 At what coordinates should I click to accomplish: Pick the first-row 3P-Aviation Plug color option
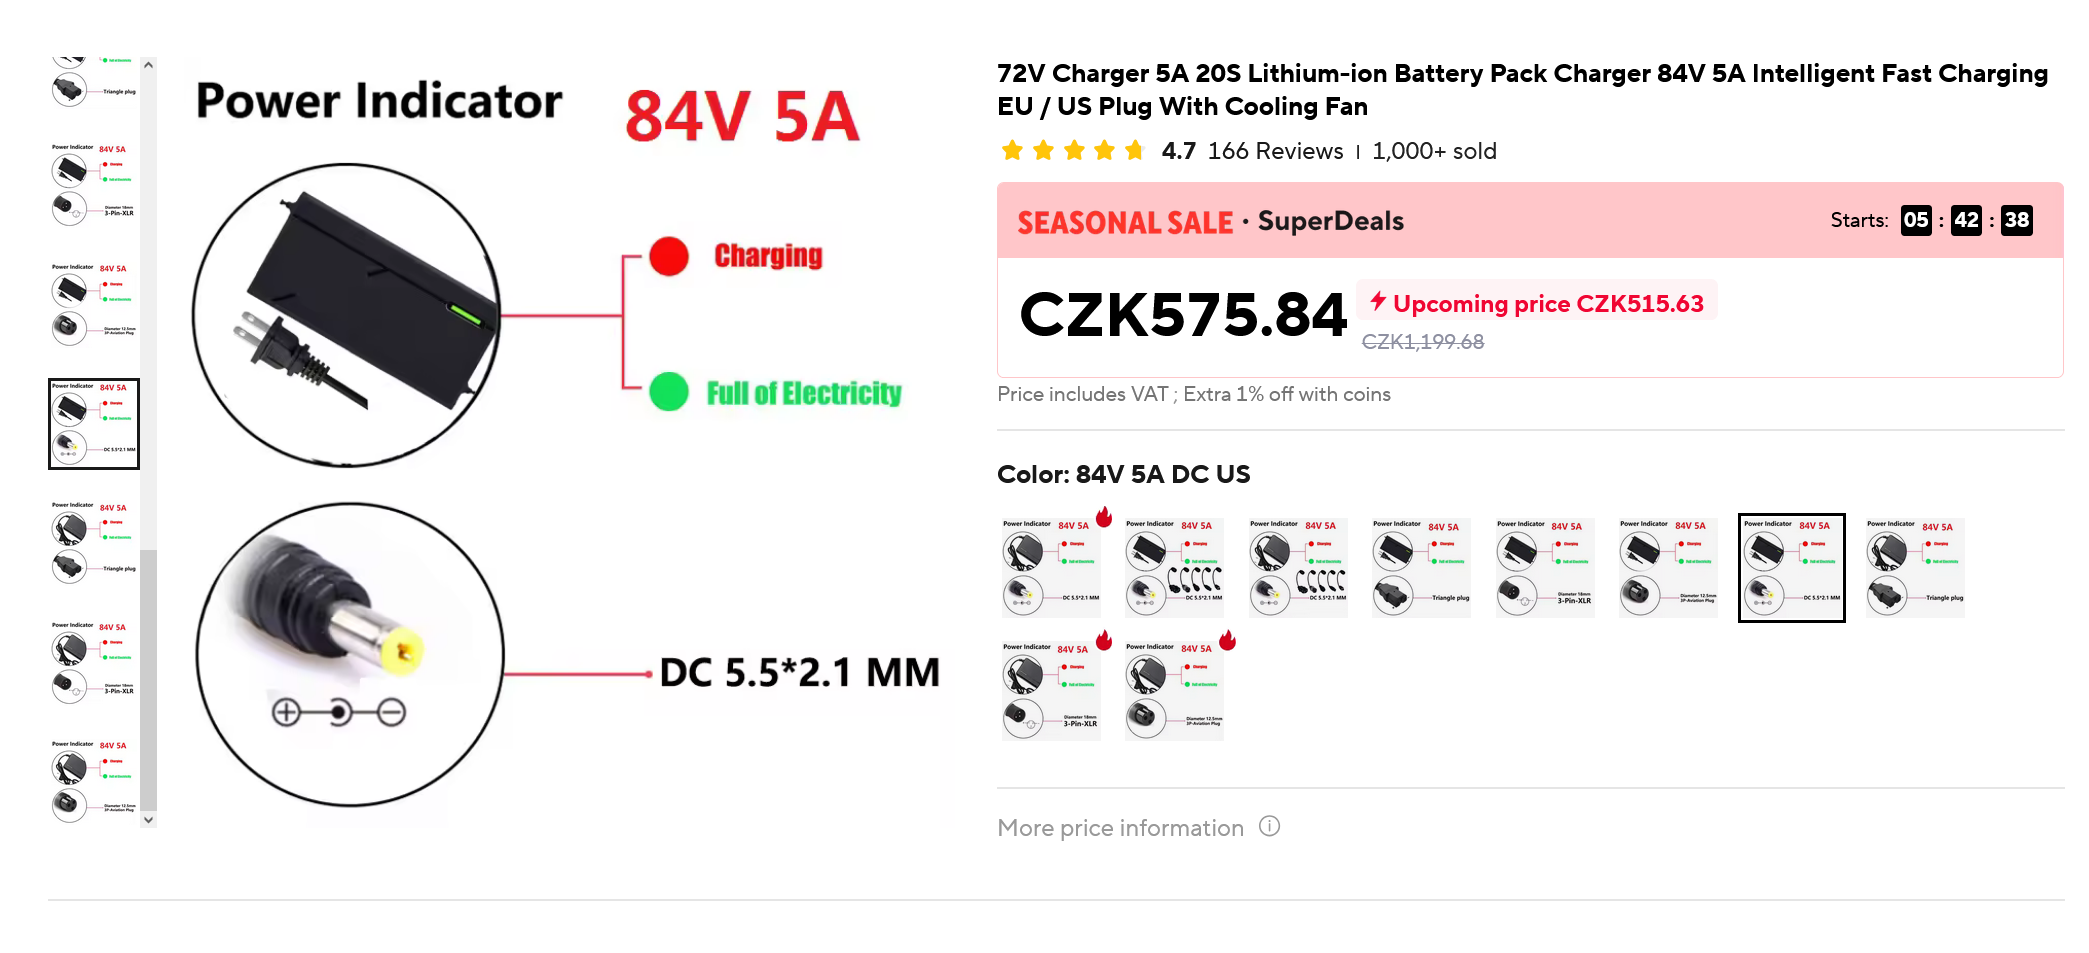(1668, 568)
